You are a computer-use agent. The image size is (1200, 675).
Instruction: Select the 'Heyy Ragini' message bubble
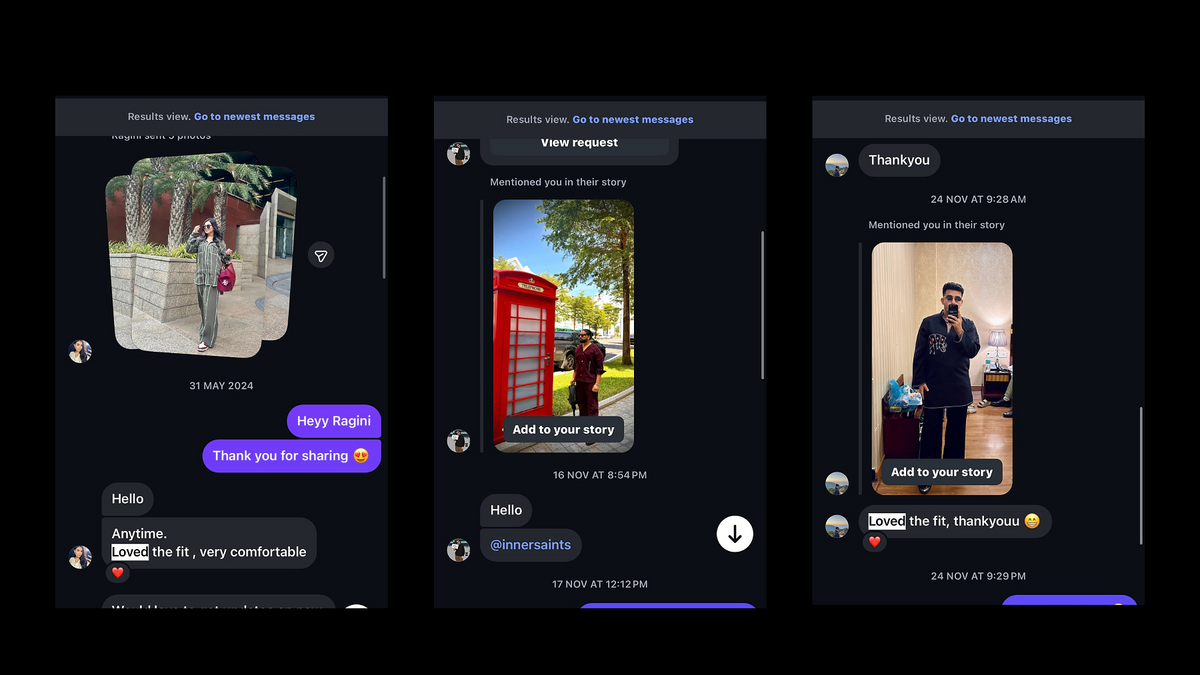pyautogui.click(x=333, y=421)
